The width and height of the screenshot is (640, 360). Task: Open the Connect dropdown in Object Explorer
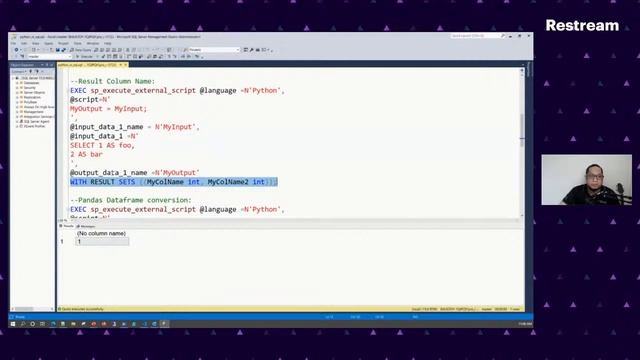19,71
